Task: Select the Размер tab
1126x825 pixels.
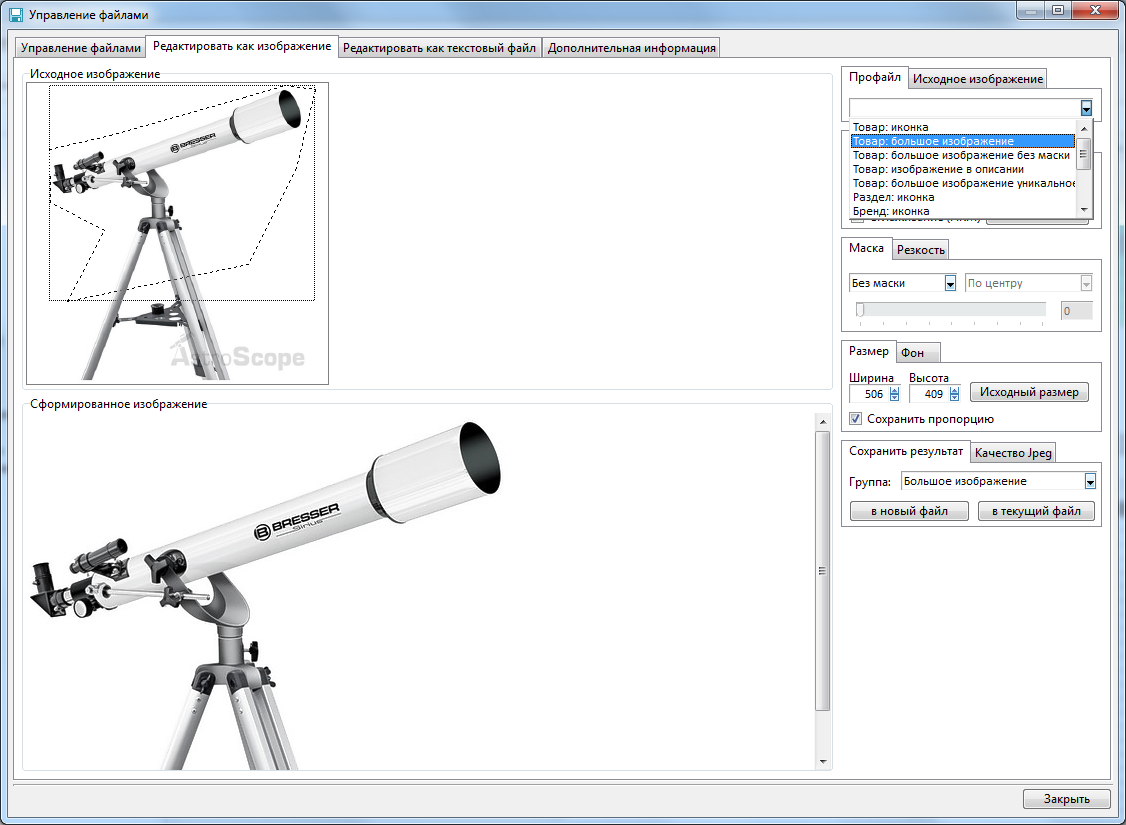Action: pos(868,350)
